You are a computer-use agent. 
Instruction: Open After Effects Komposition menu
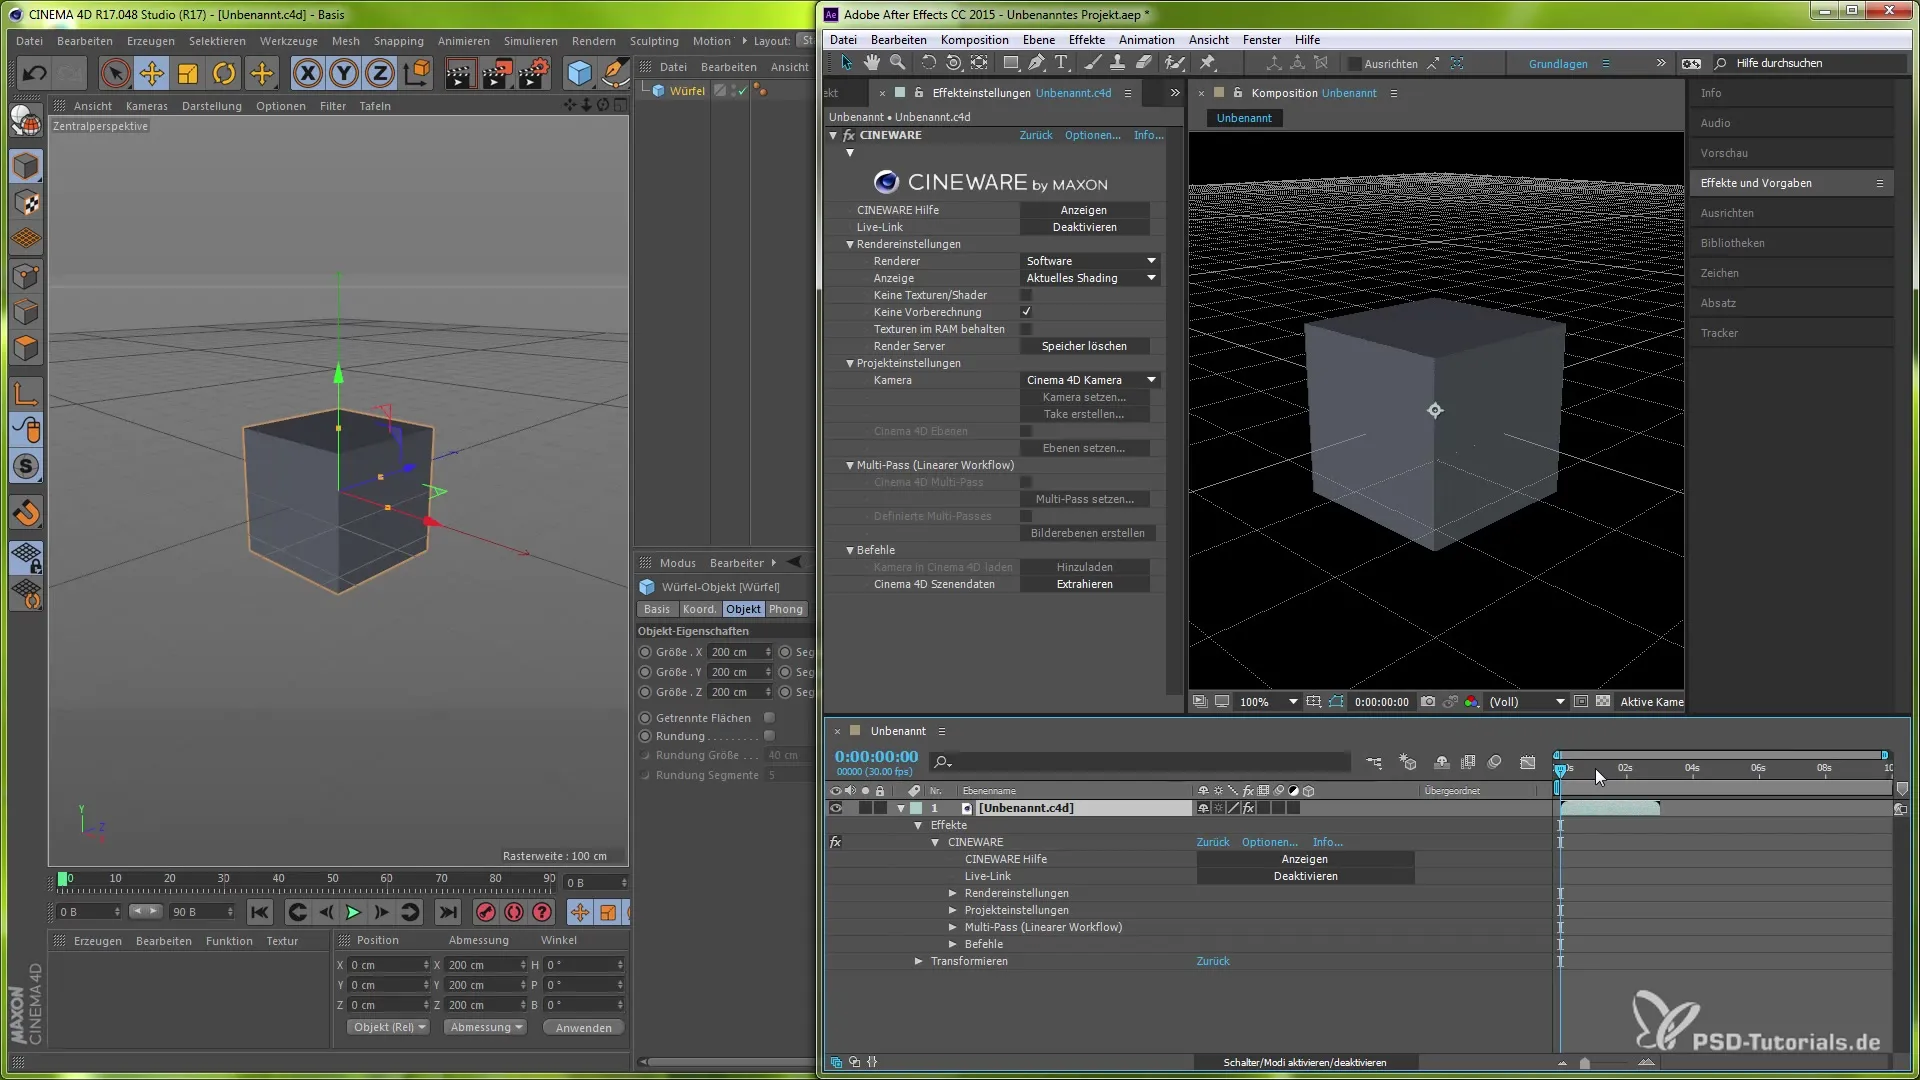(974, 40)
